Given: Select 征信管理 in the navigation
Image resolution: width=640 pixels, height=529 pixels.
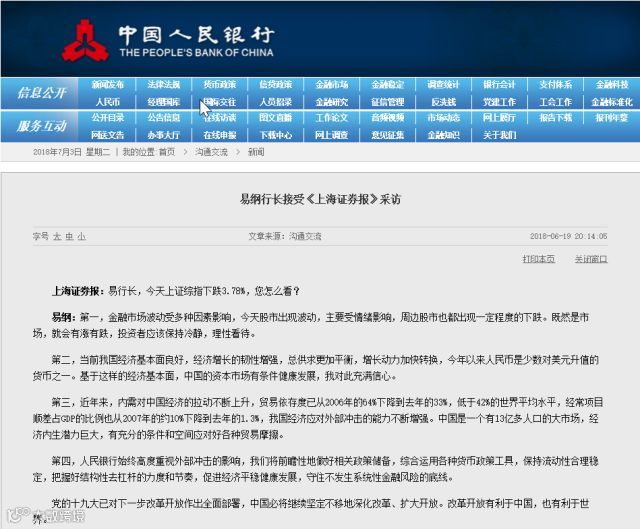Looking at the screenshot, I should (x=388, y=102).
